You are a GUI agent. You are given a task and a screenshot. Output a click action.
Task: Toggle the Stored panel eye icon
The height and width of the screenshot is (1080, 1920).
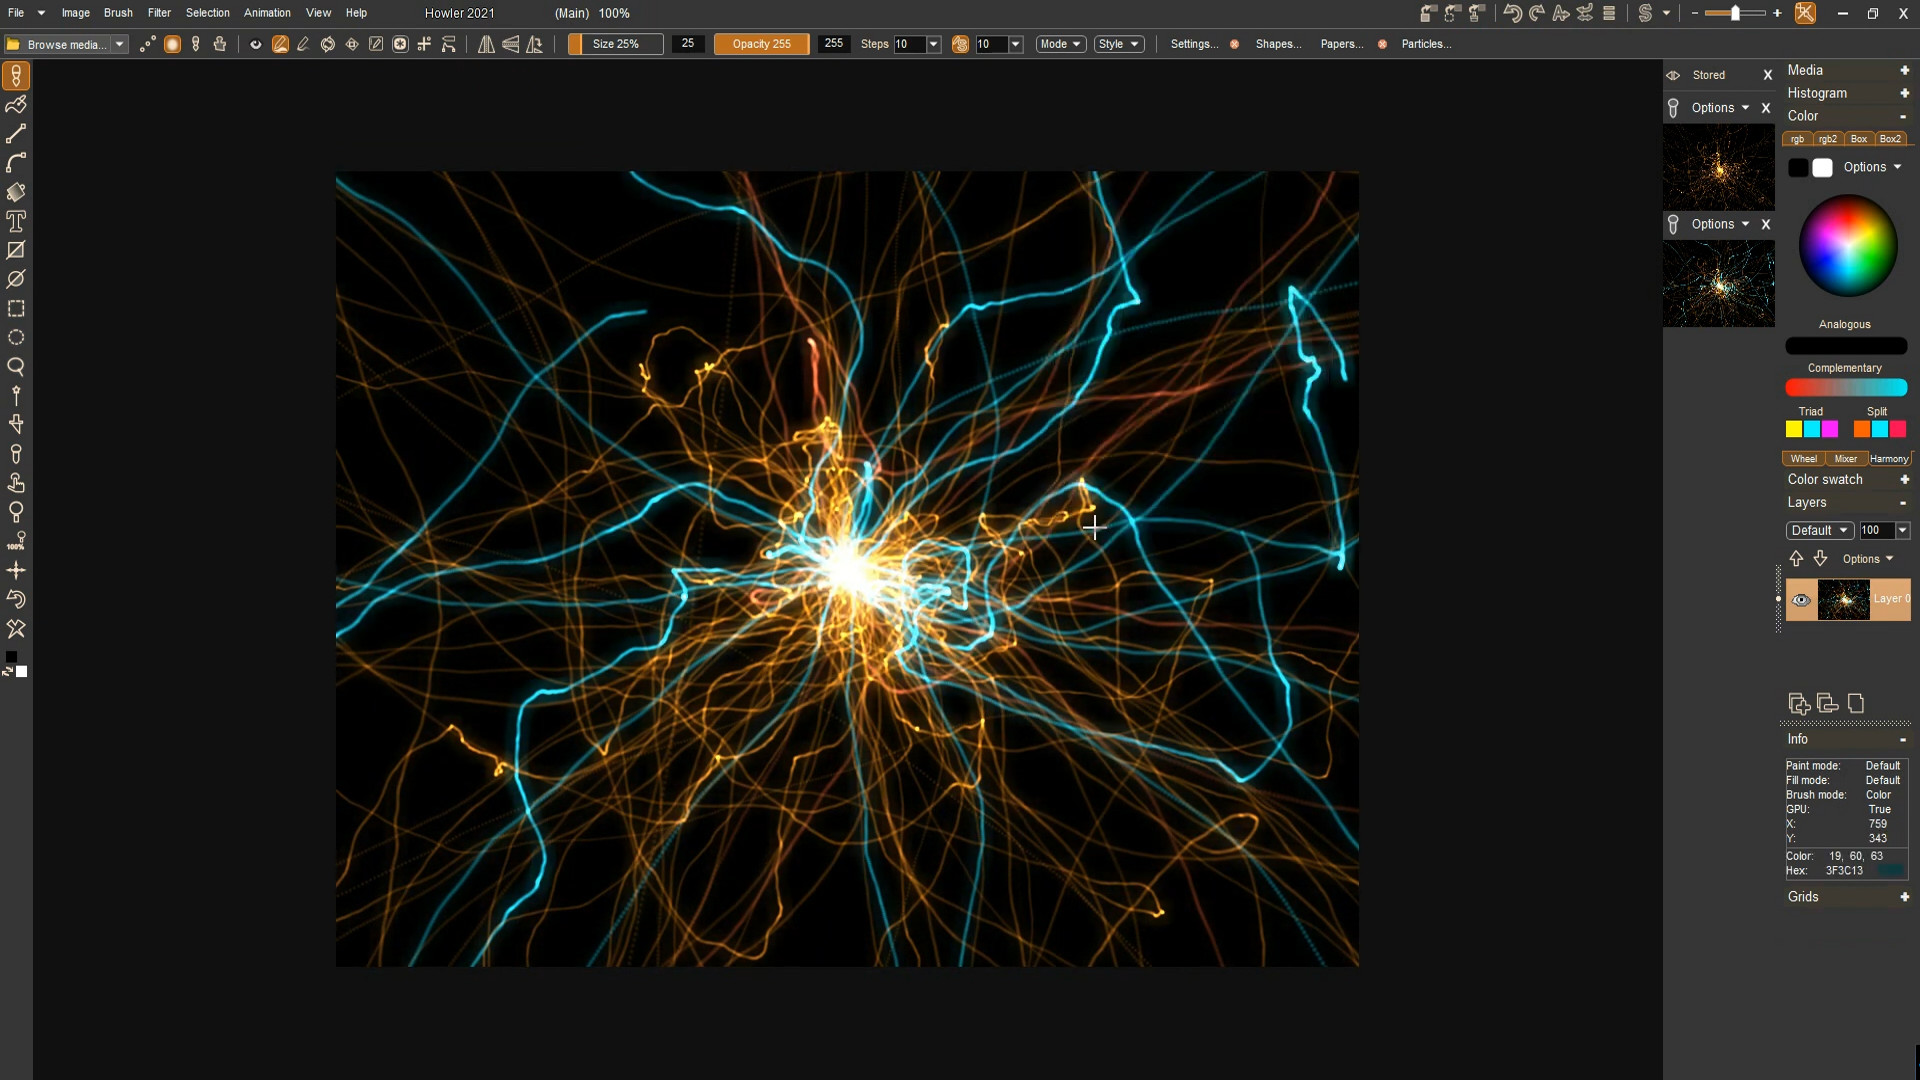(x=1674, y=74)
